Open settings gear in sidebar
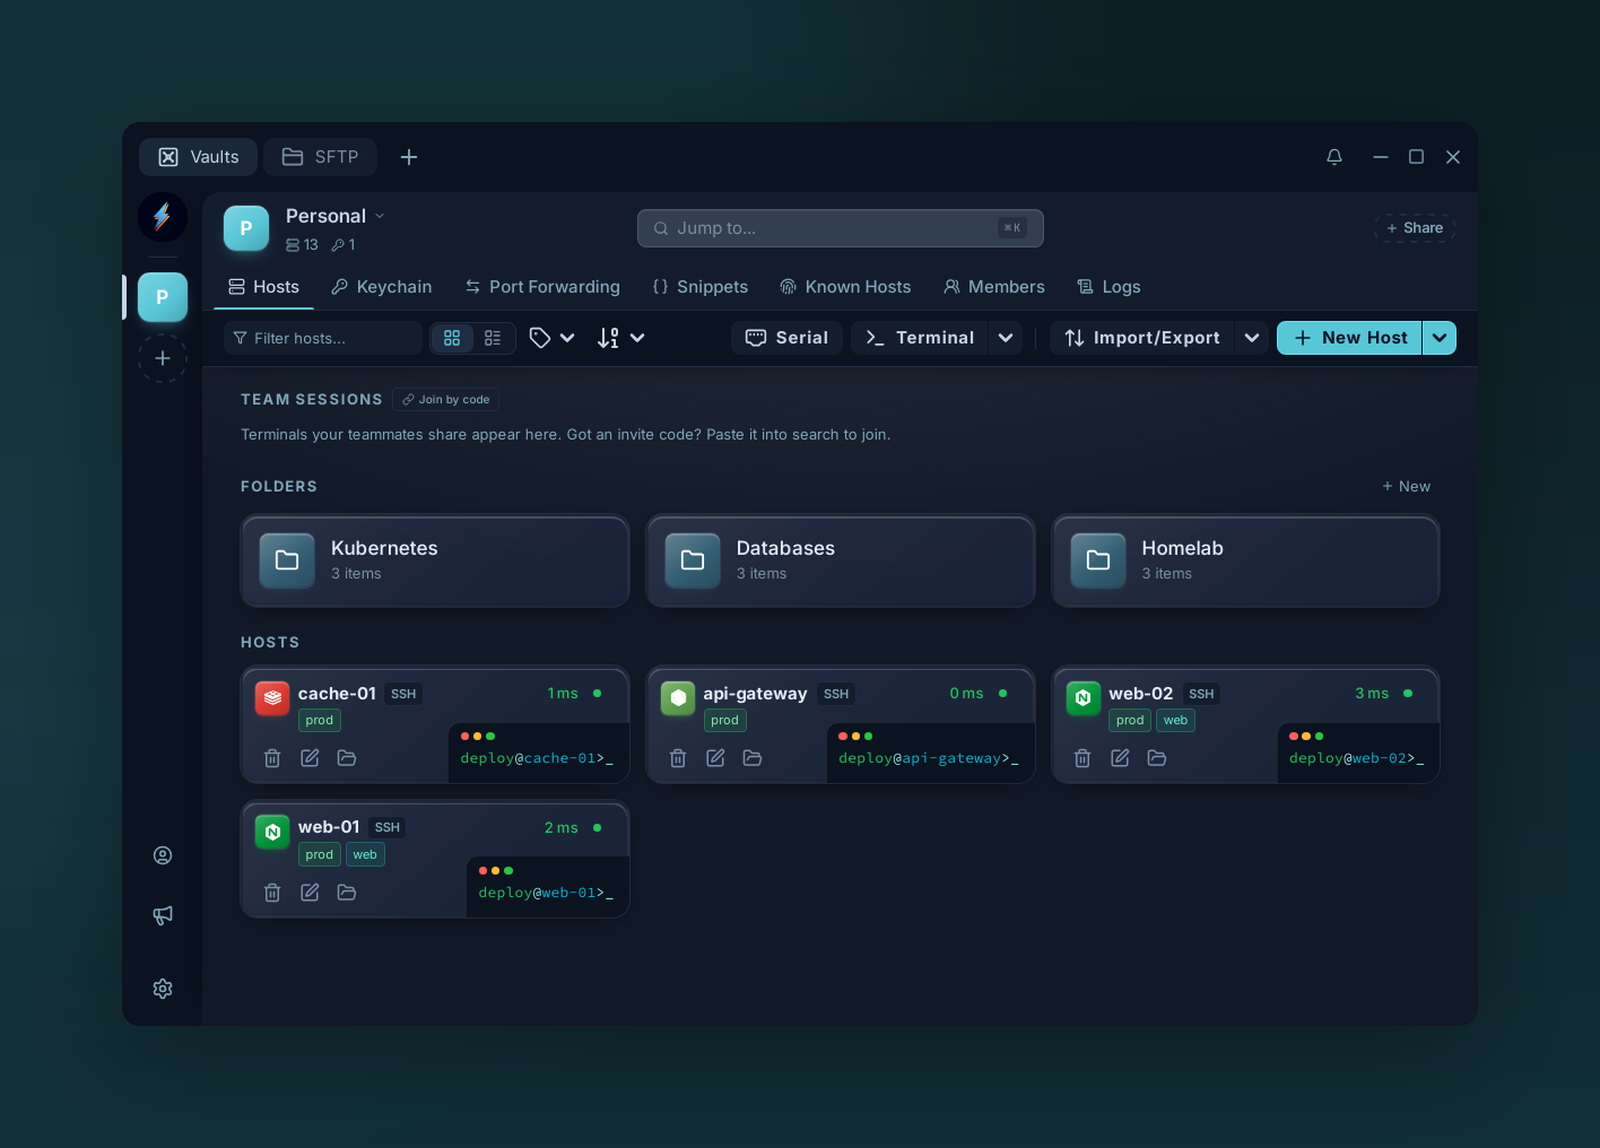1600x1148 pixels. (x=162, y=988)
